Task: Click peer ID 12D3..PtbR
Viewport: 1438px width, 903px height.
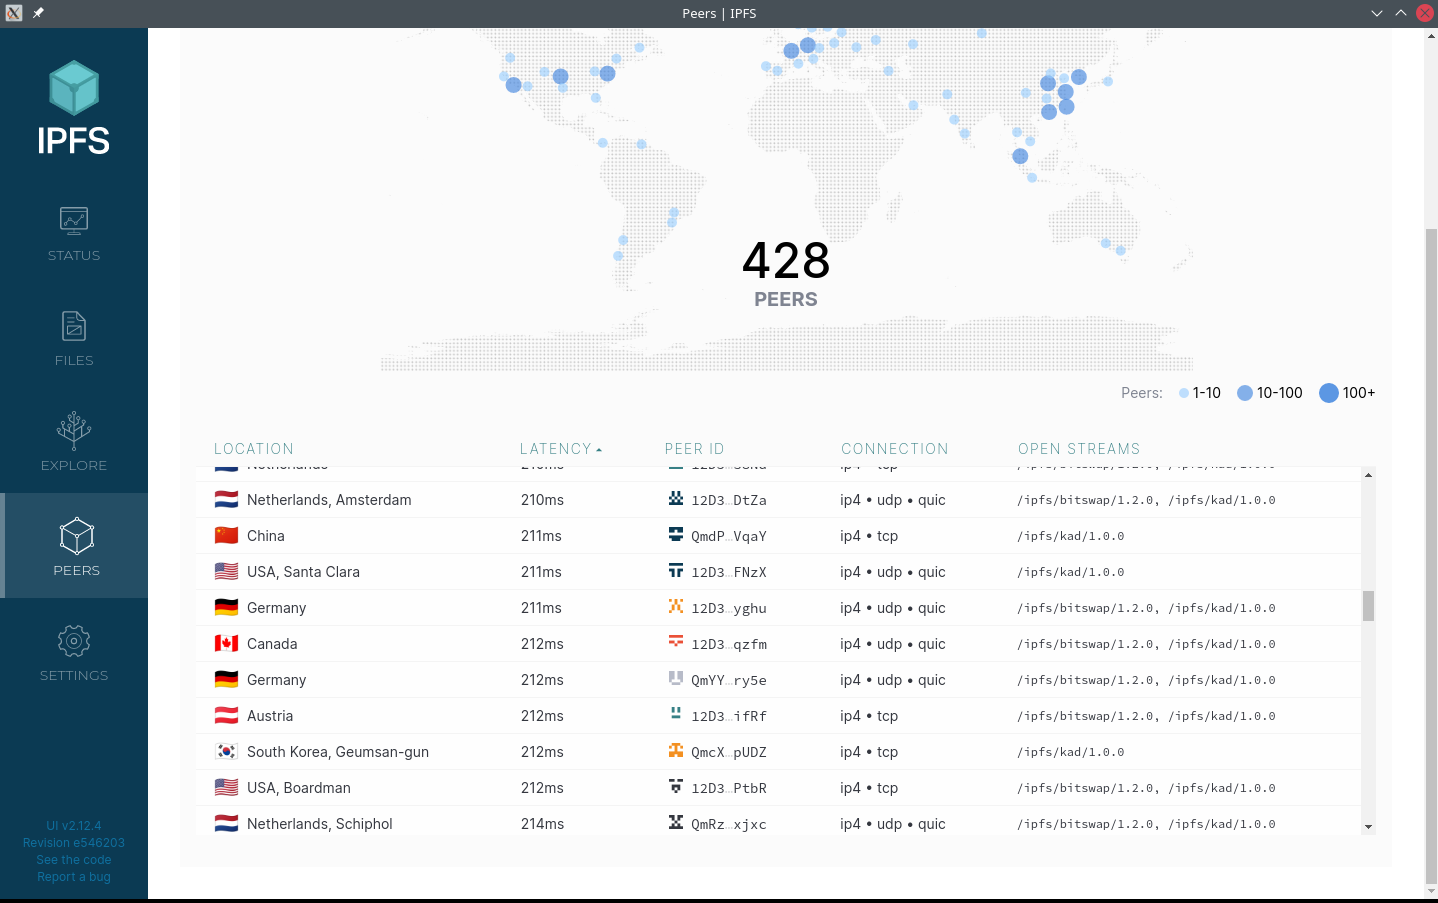Action: coord(729,788)
